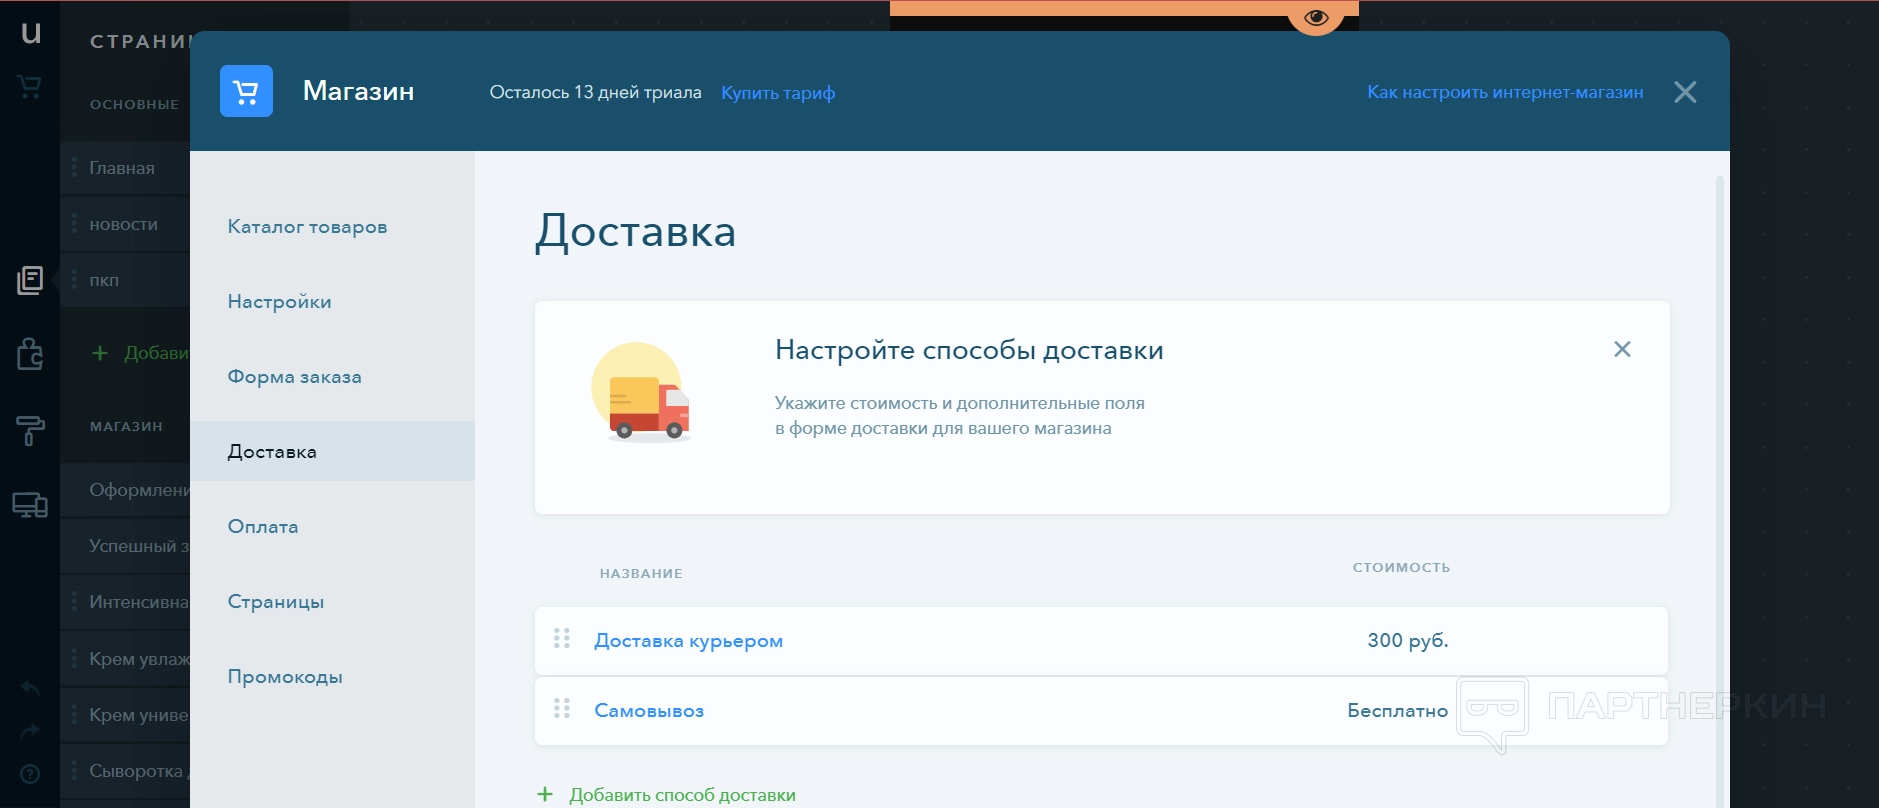Click the undo arrow in sidebar
The width and height of the screenshot is (1879, 808).
pyautogui.click(x=30, y=688)
